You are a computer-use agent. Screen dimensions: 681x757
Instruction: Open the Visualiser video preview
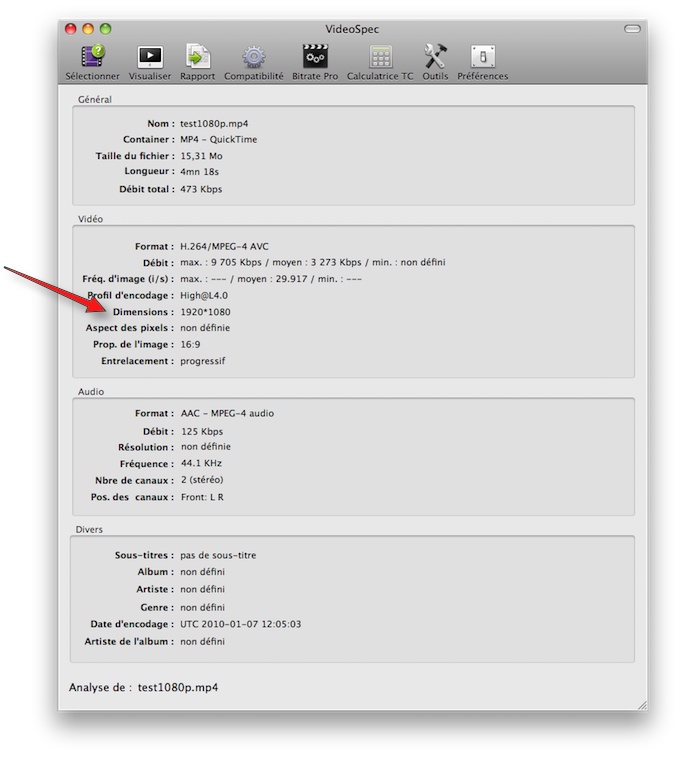(x=150, y=57)
